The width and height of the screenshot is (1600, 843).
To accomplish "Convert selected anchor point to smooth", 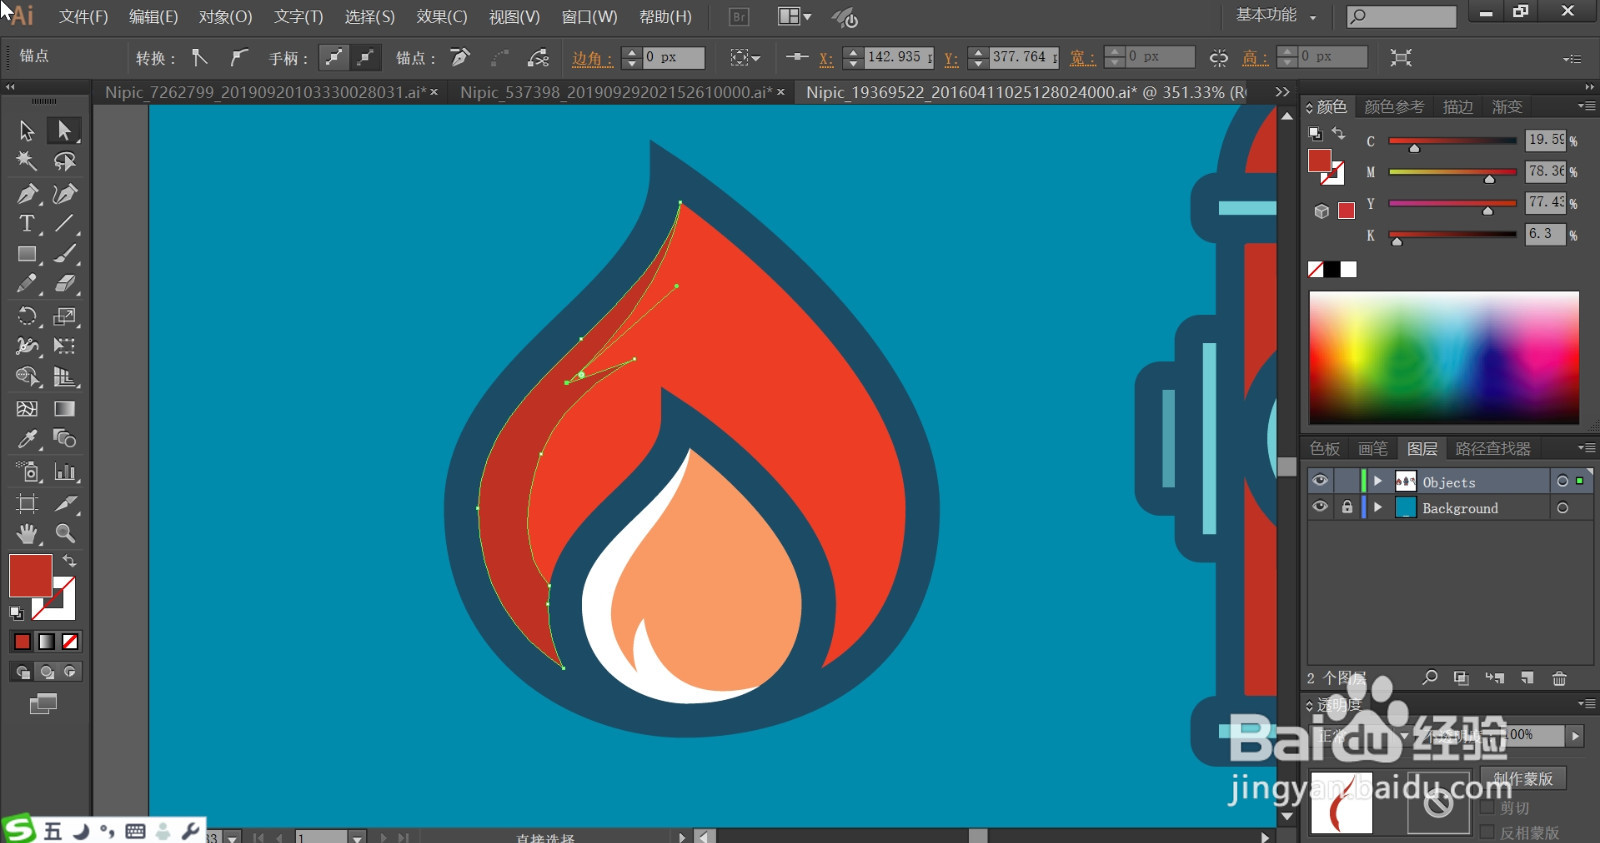I will coord(238,58).
